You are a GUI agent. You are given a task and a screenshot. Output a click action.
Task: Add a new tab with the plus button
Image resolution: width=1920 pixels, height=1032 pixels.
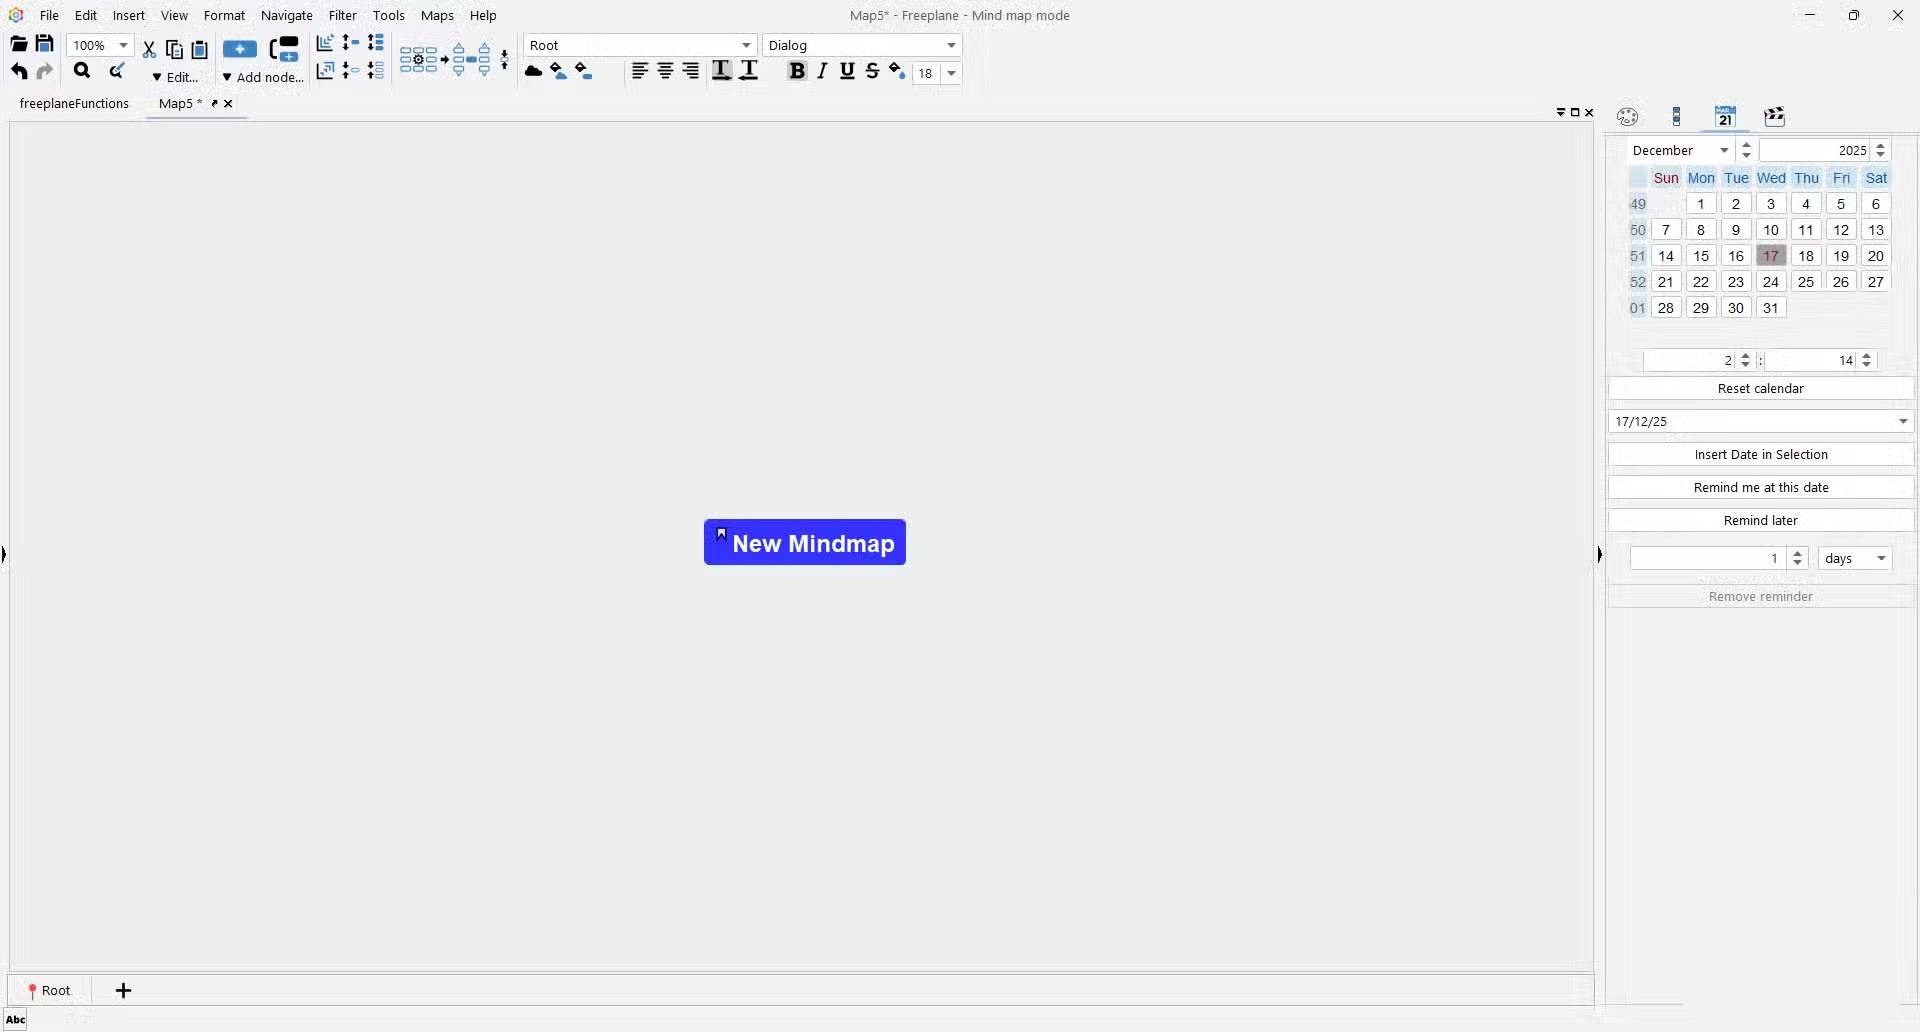[123, 990]
